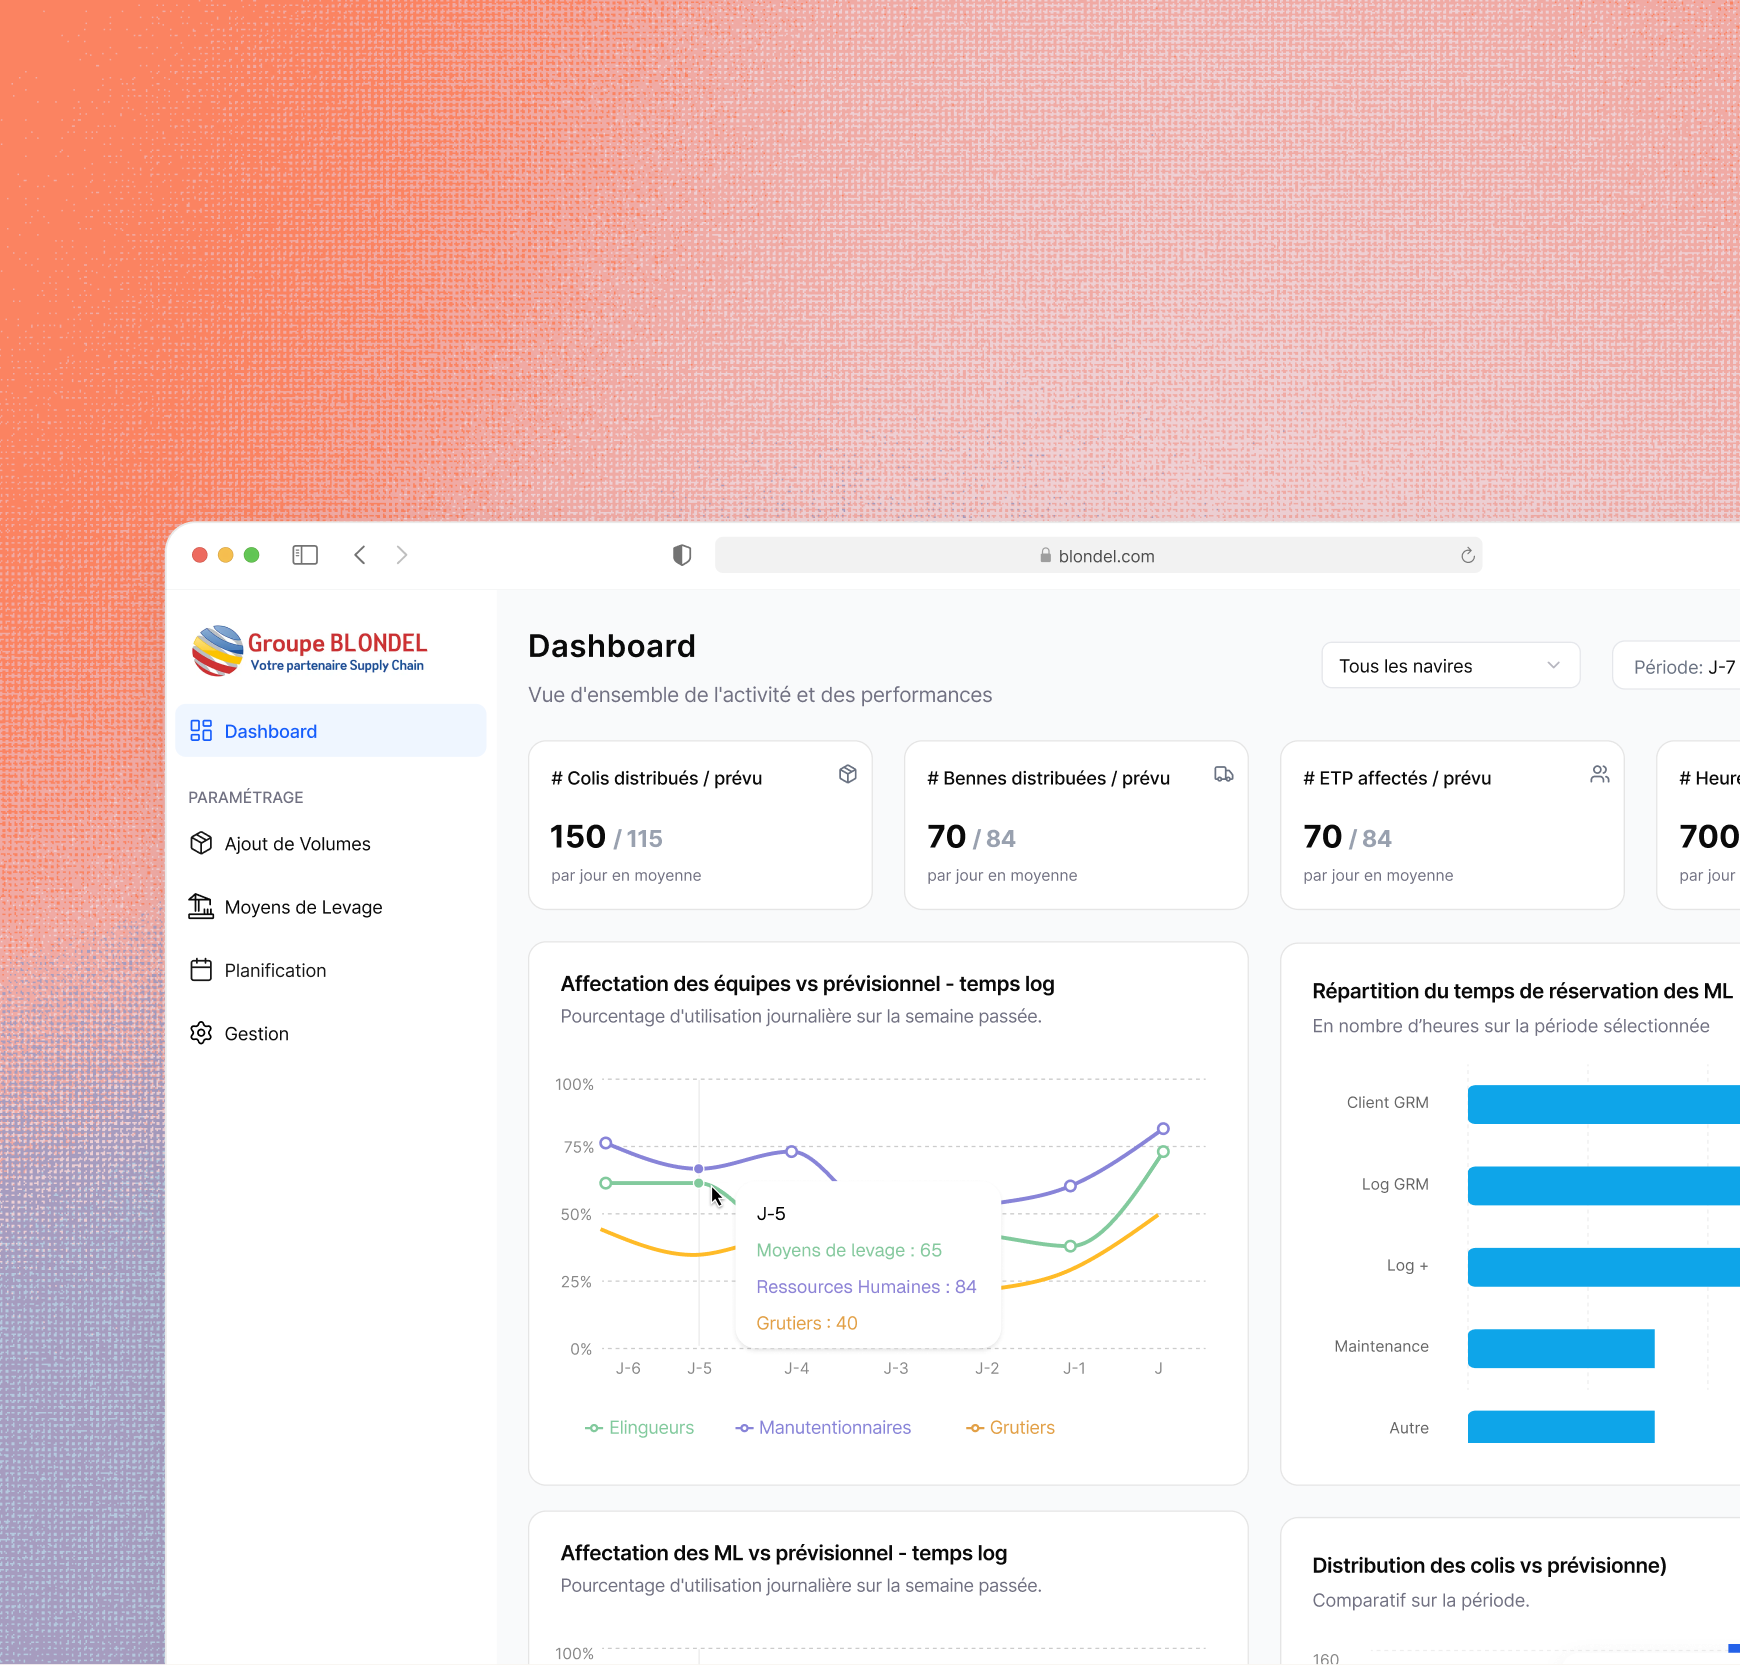This screenshot has width=1740, height=1665.
Task: Click the '70 / 84' Bennes value
Action: click(x=971, y=837)
